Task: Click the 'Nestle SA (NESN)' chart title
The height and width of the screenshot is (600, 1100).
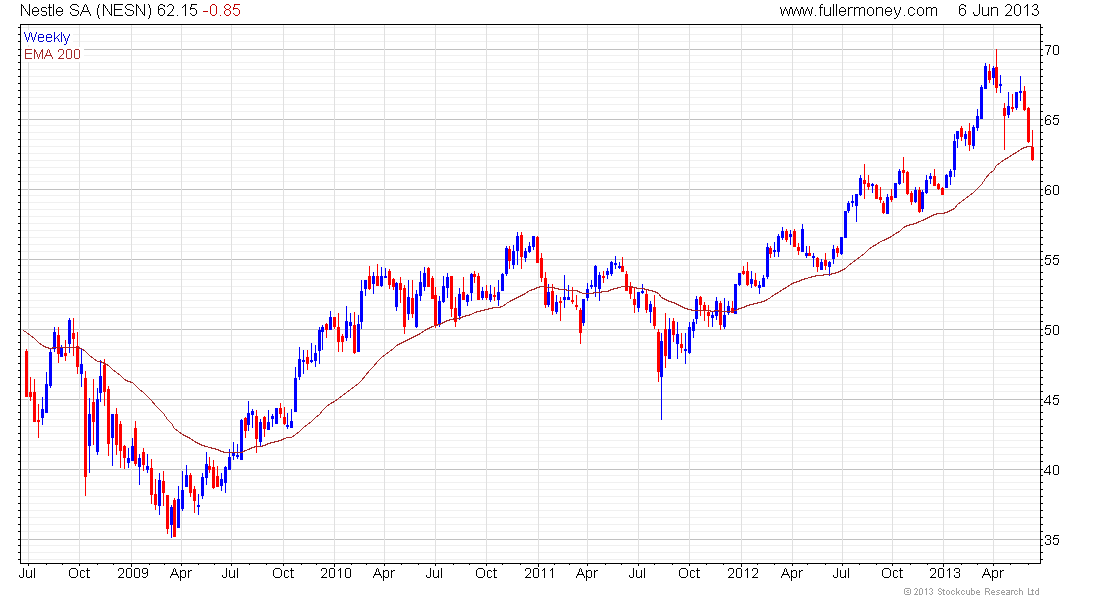Action: pyautogui.click(x=86, y=11)
